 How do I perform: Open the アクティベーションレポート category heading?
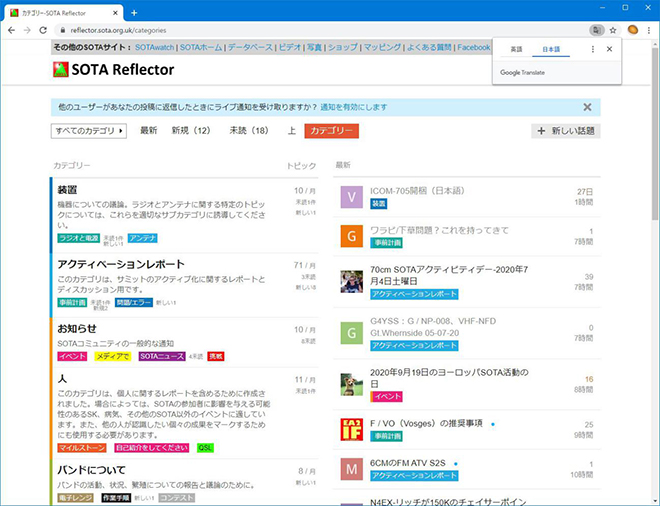[121, 264]
